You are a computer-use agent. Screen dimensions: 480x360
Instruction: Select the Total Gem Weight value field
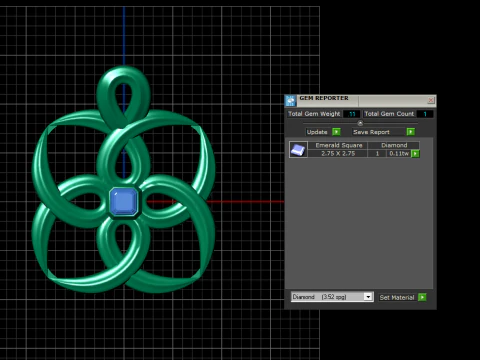pyautogui.click(x=351, y=114)
